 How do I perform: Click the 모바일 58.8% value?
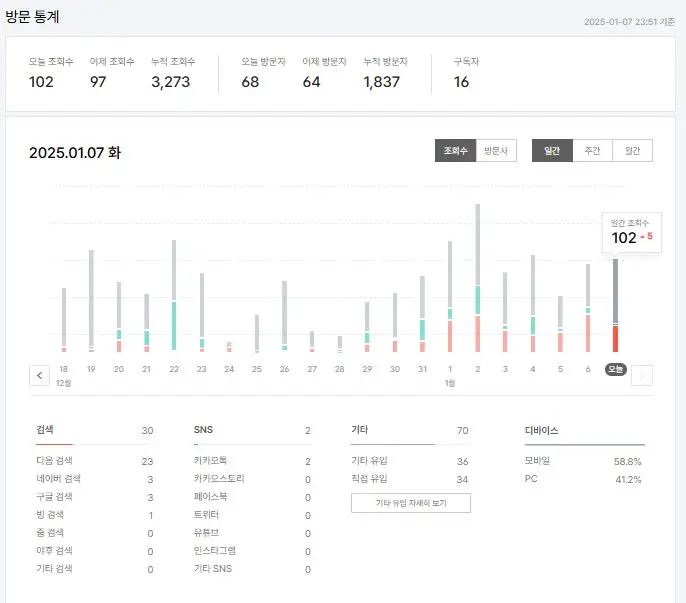click(x=627, y=461)
